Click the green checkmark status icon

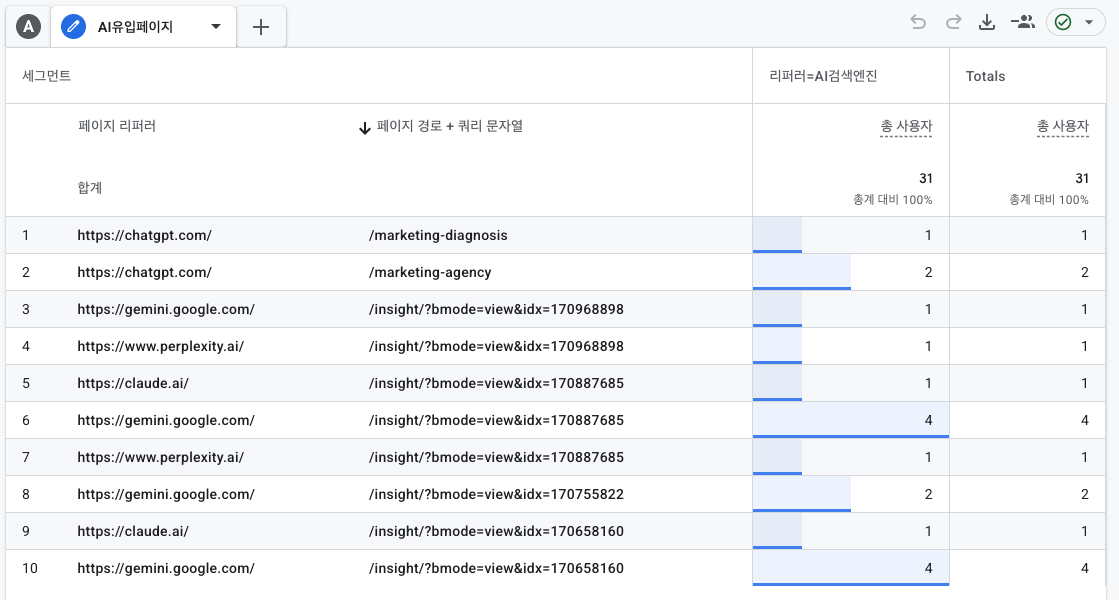pyautogui.click(x=1063, y=23)
